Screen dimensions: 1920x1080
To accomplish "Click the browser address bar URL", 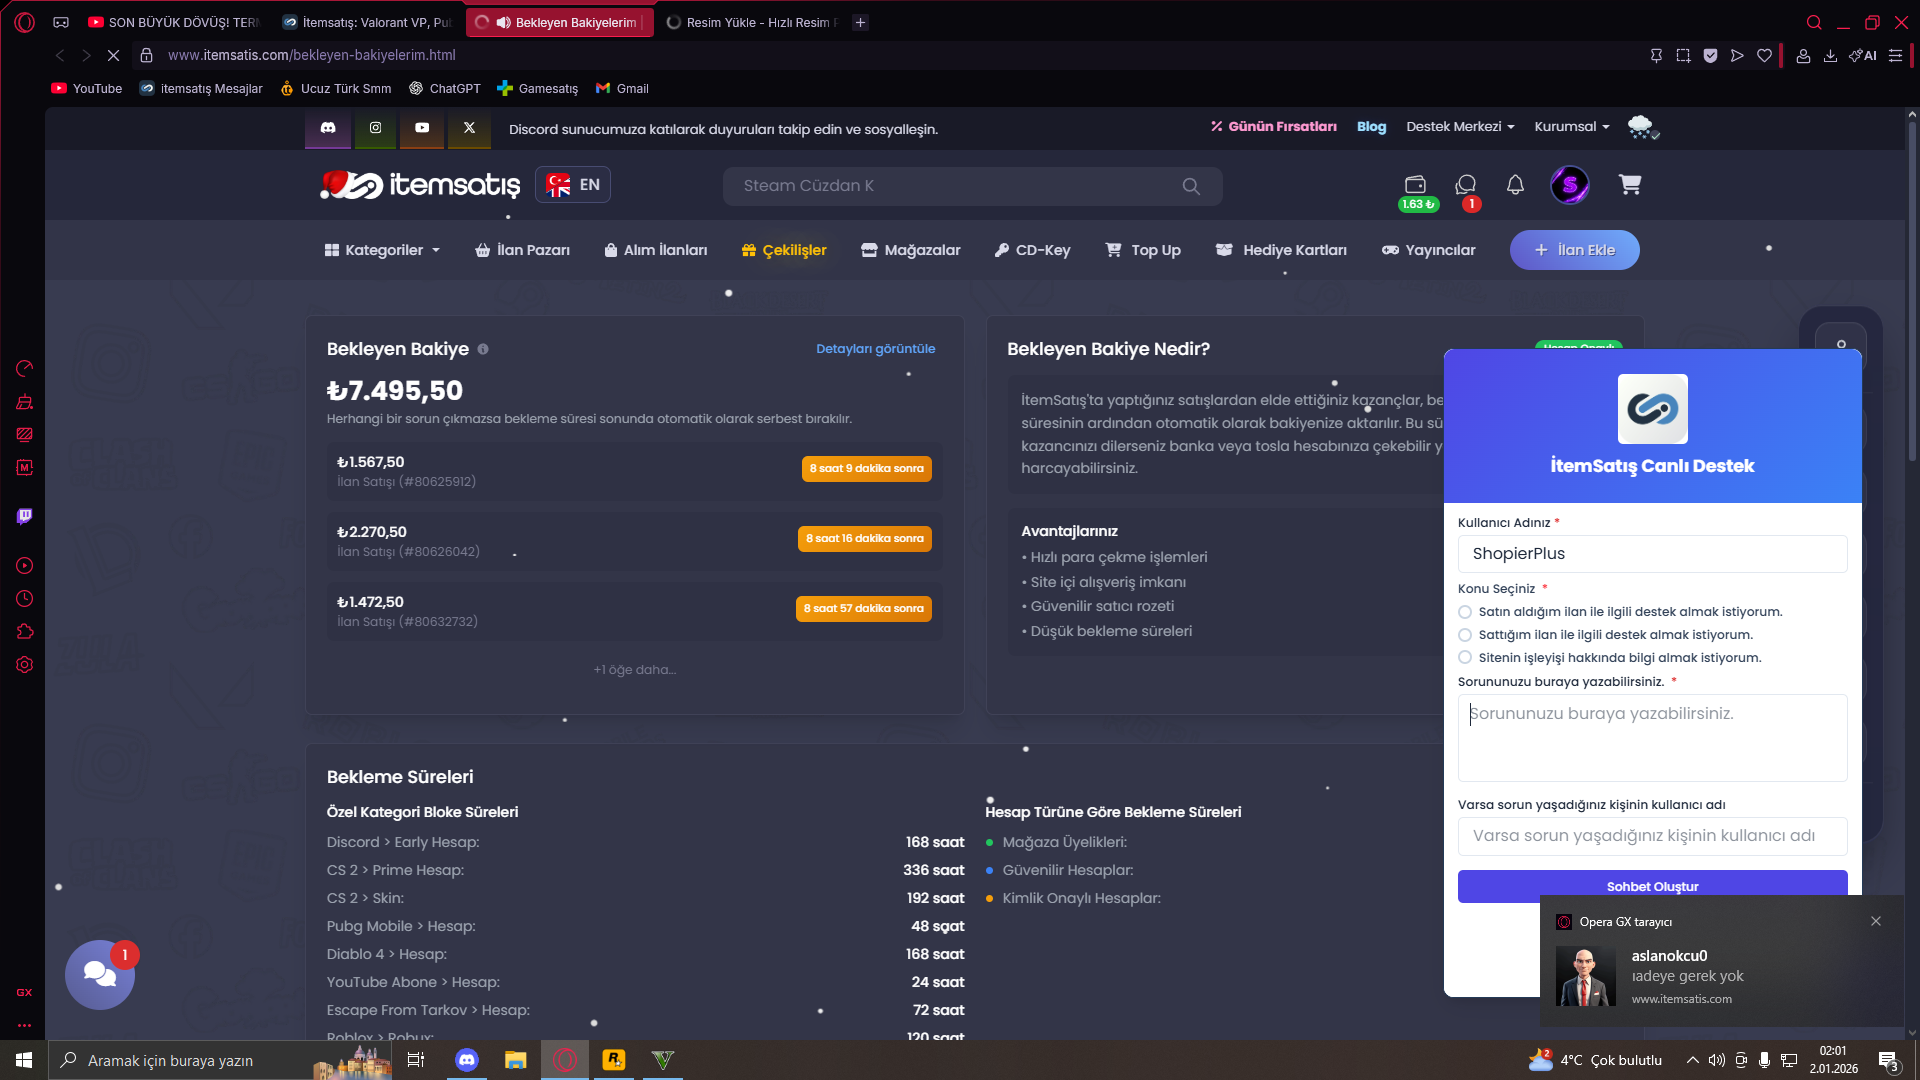I will [x=312, y=56].
